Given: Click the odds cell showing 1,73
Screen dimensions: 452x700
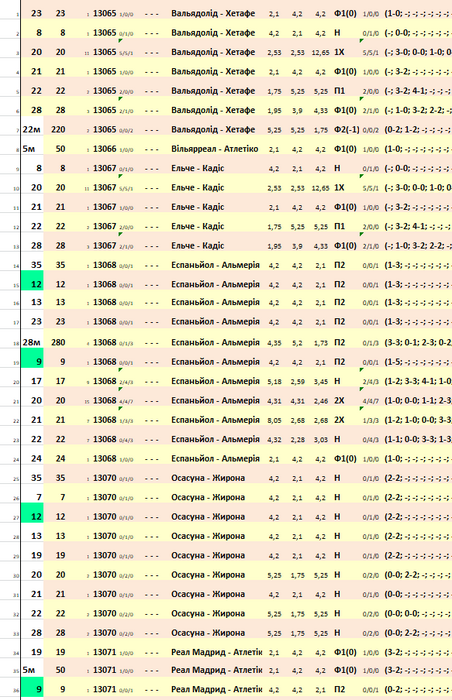Looking at the screenshot, I should click(321, 343).
